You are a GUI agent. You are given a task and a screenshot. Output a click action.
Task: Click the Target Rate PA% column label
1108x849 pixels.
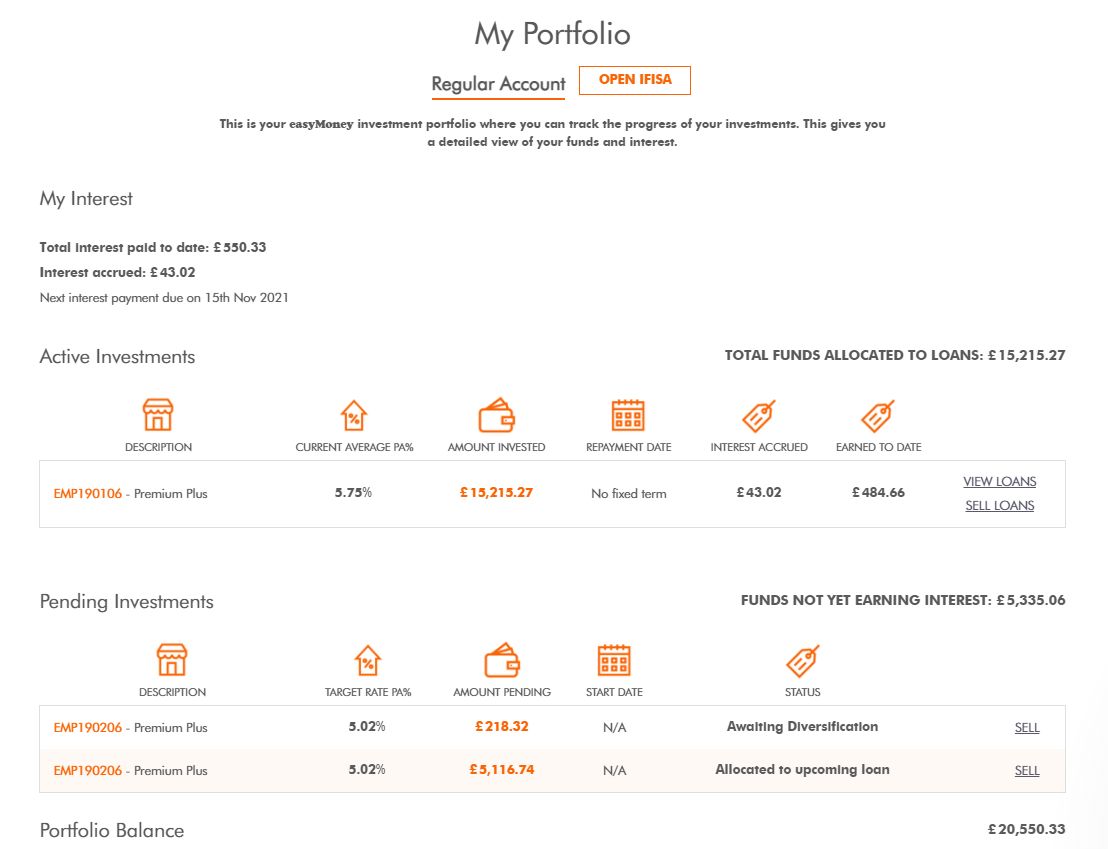click(x=367, y=693)
